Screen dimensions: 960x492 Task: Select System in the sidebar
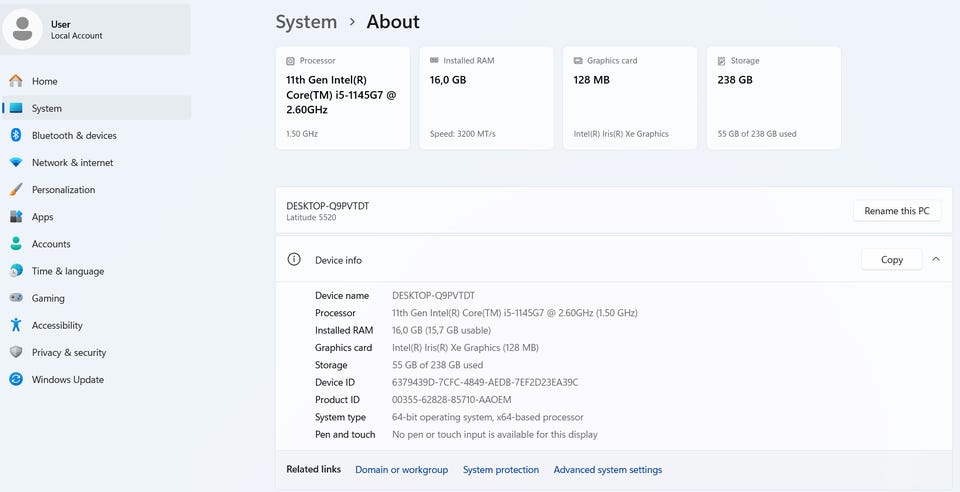coord(97,108)
